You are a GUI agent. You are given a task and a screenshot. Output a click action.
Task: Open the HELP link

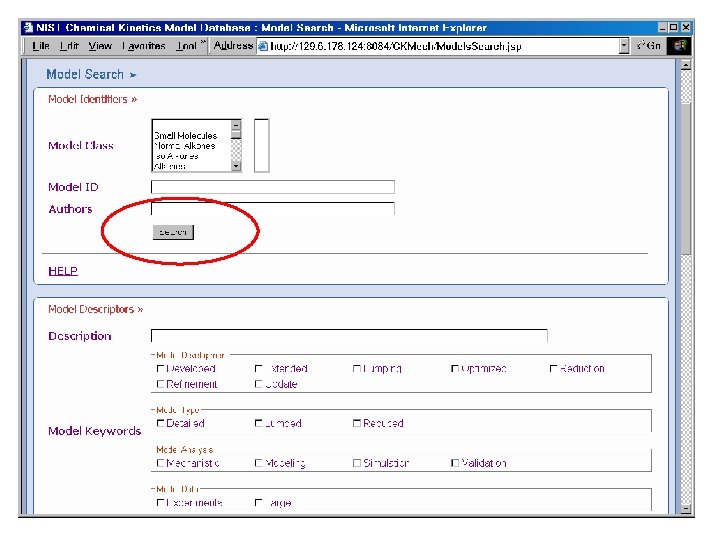point(63,271)
